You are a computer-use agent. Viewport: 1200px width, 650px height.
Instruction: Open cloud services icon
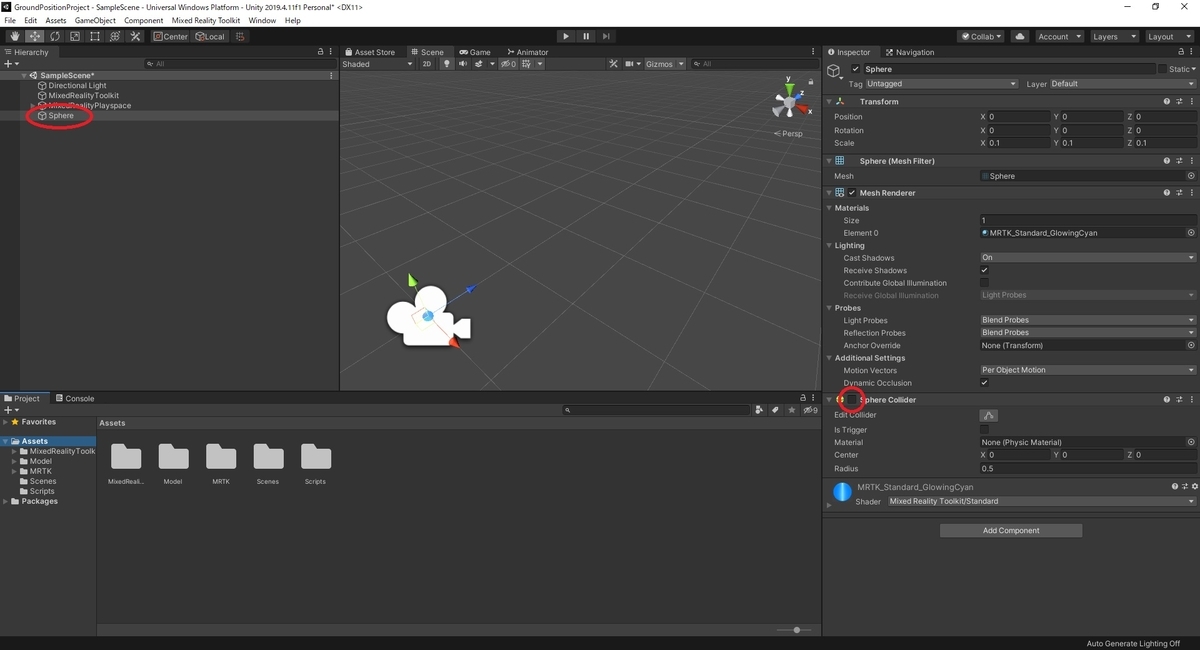tap(1020, 36)
